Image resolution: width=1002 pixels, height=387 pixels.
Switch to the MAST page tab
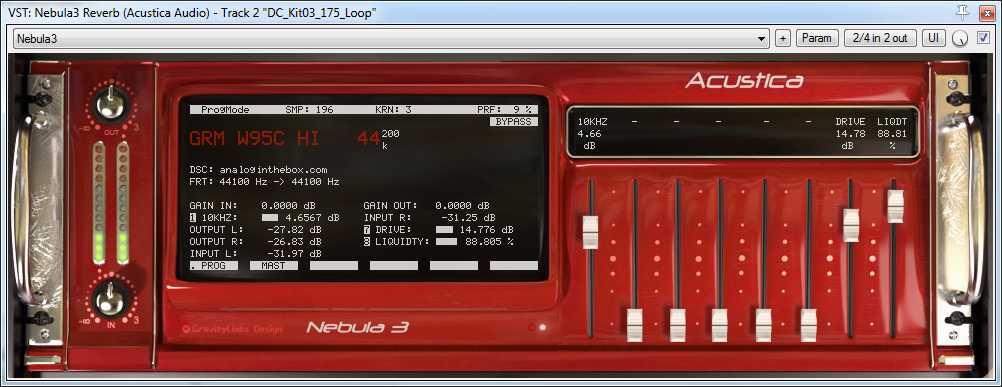pos(274,266)
